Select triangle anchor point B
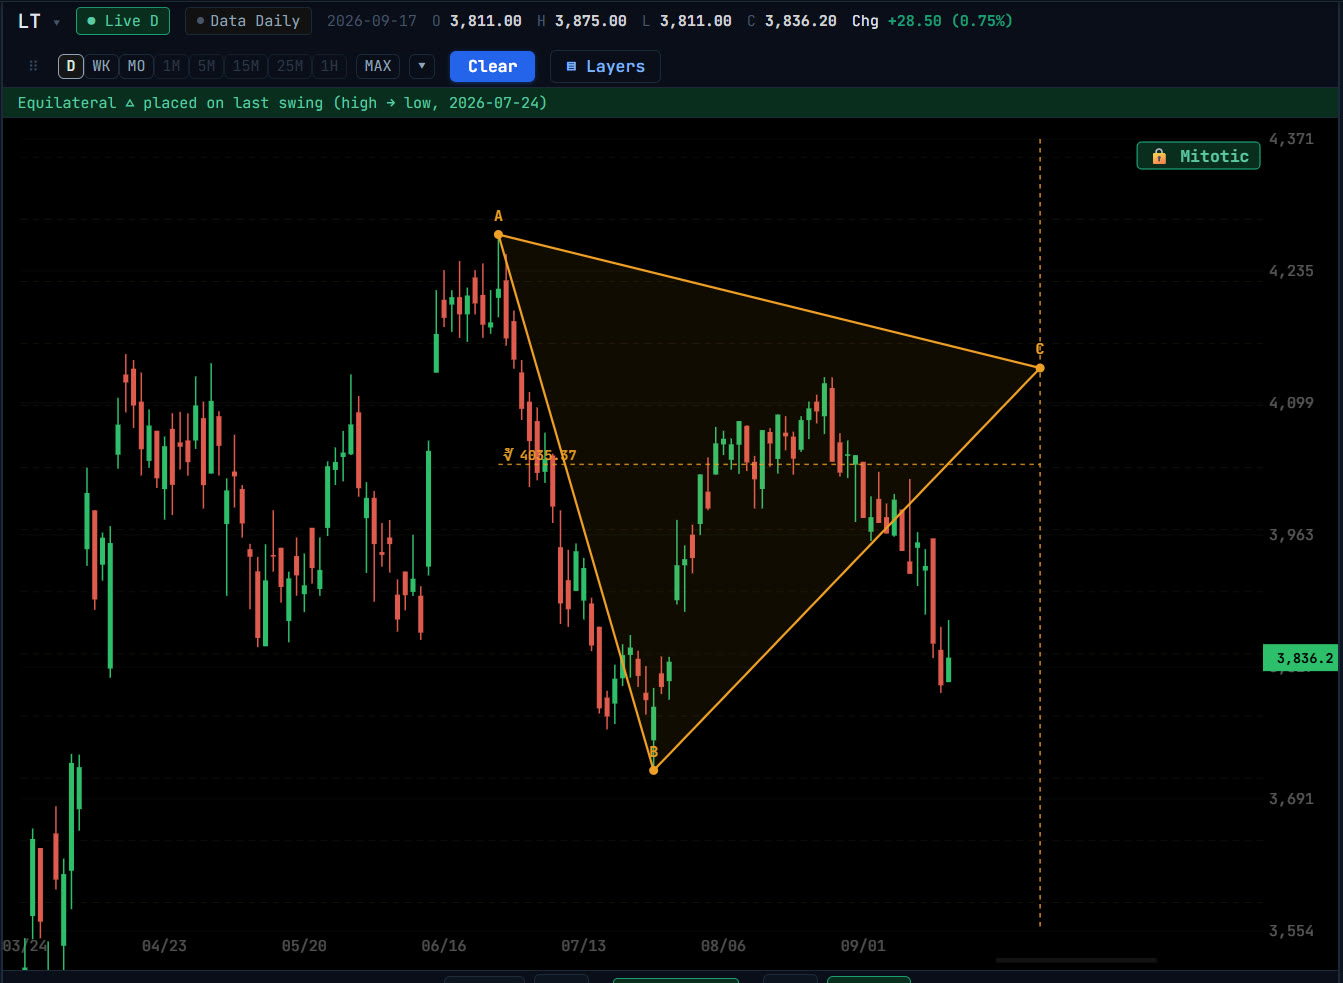This screenshot has height=983, width=1343. tap(653, 770)
